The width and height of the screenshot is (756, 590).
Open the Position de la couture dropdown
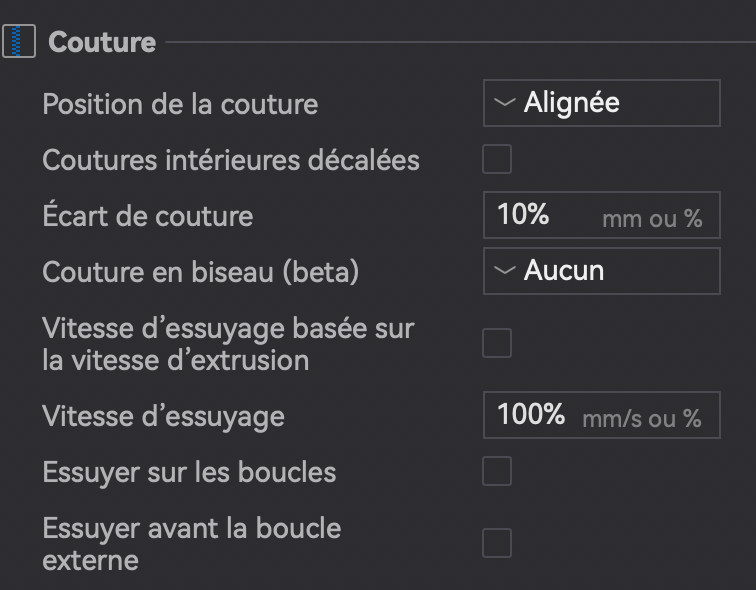pos(602,103)
